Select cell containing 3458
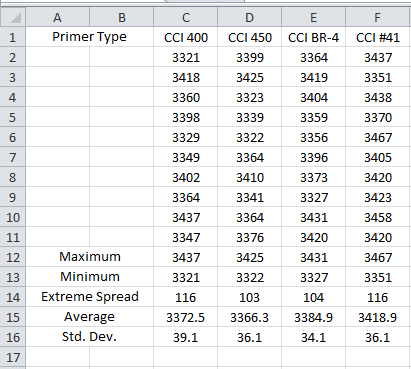Viewport: 411px width, 369px height. pos(377,217)
